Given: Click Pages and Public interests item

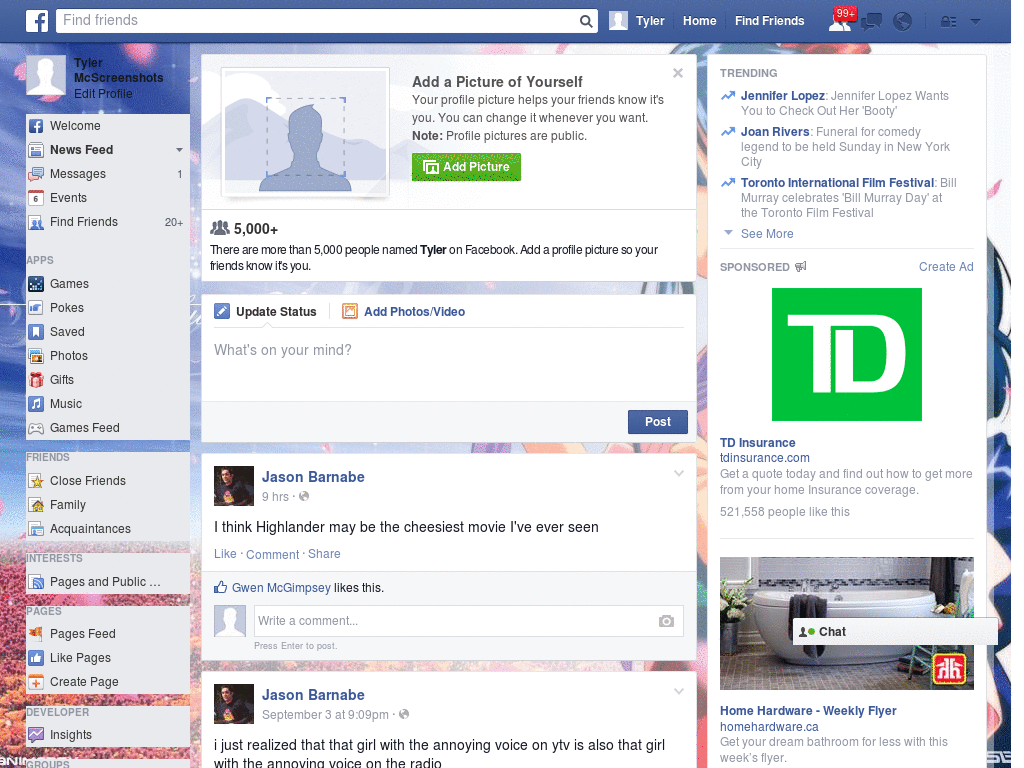Looking at the screenshot, I should tap(108, 582).
